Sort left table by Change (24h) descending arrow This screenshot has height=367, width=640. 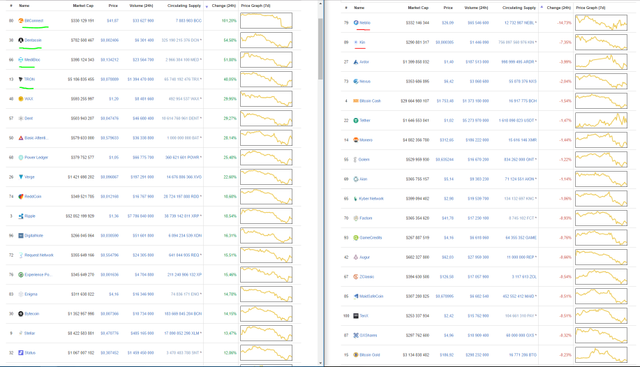(207, 7)
